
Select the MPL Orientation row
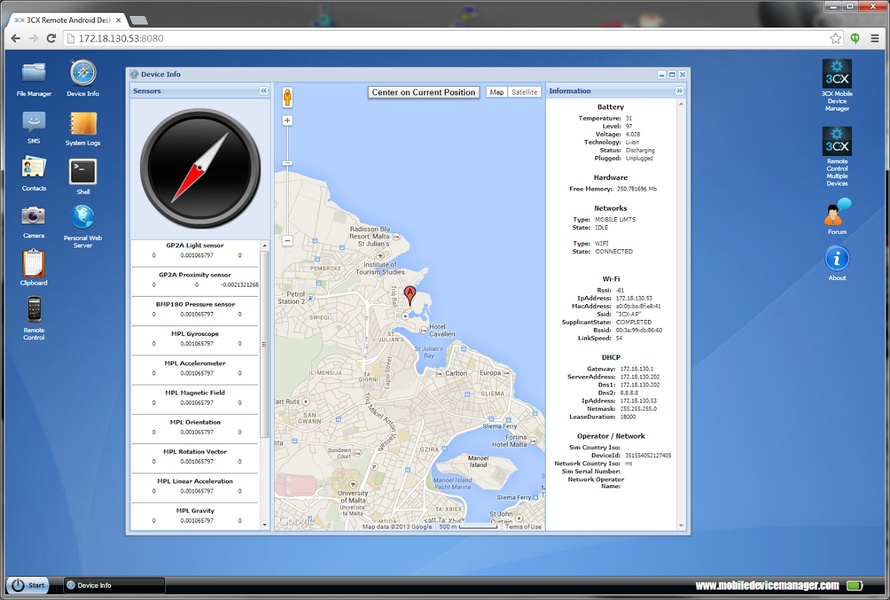(x=195, y=427)
